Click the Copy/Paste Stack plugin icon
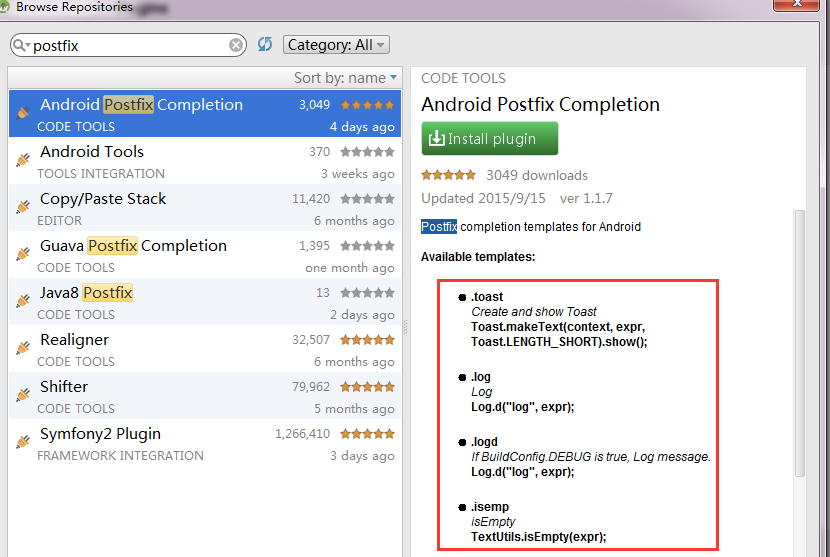Image resolution: width=830 pixels, height=557 pixels. (23, 206)
